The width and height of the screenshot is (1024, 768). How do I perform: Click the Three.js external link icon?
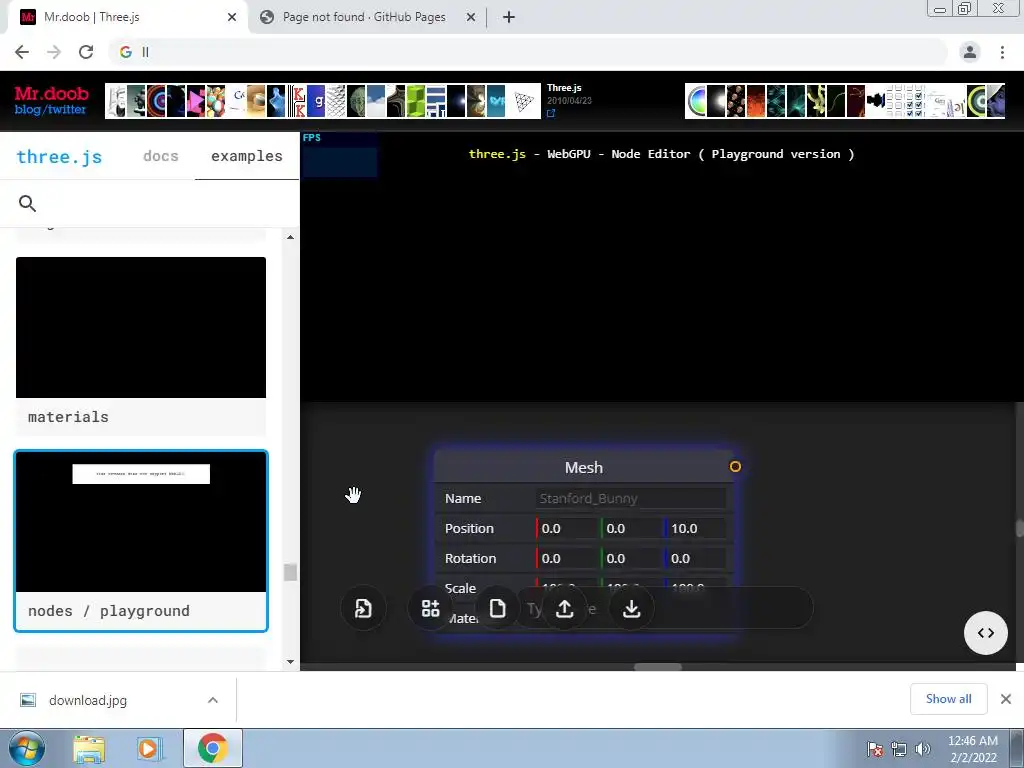(551, 113)
